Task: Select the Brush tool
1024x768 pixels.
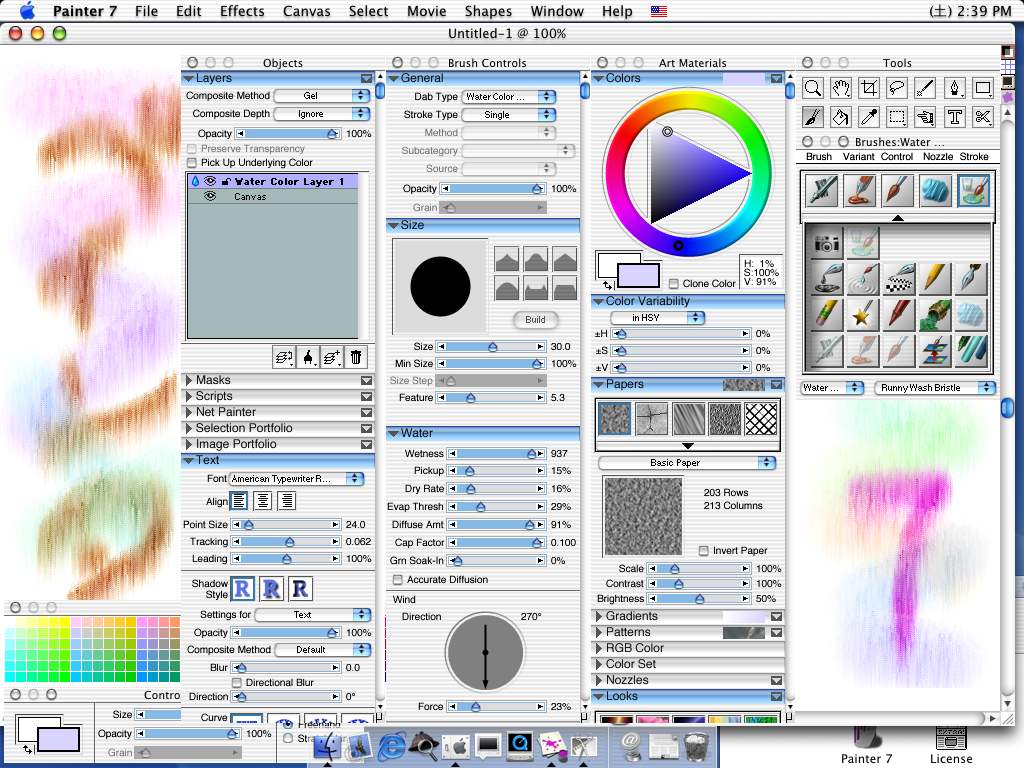Action: pos(813,117)
